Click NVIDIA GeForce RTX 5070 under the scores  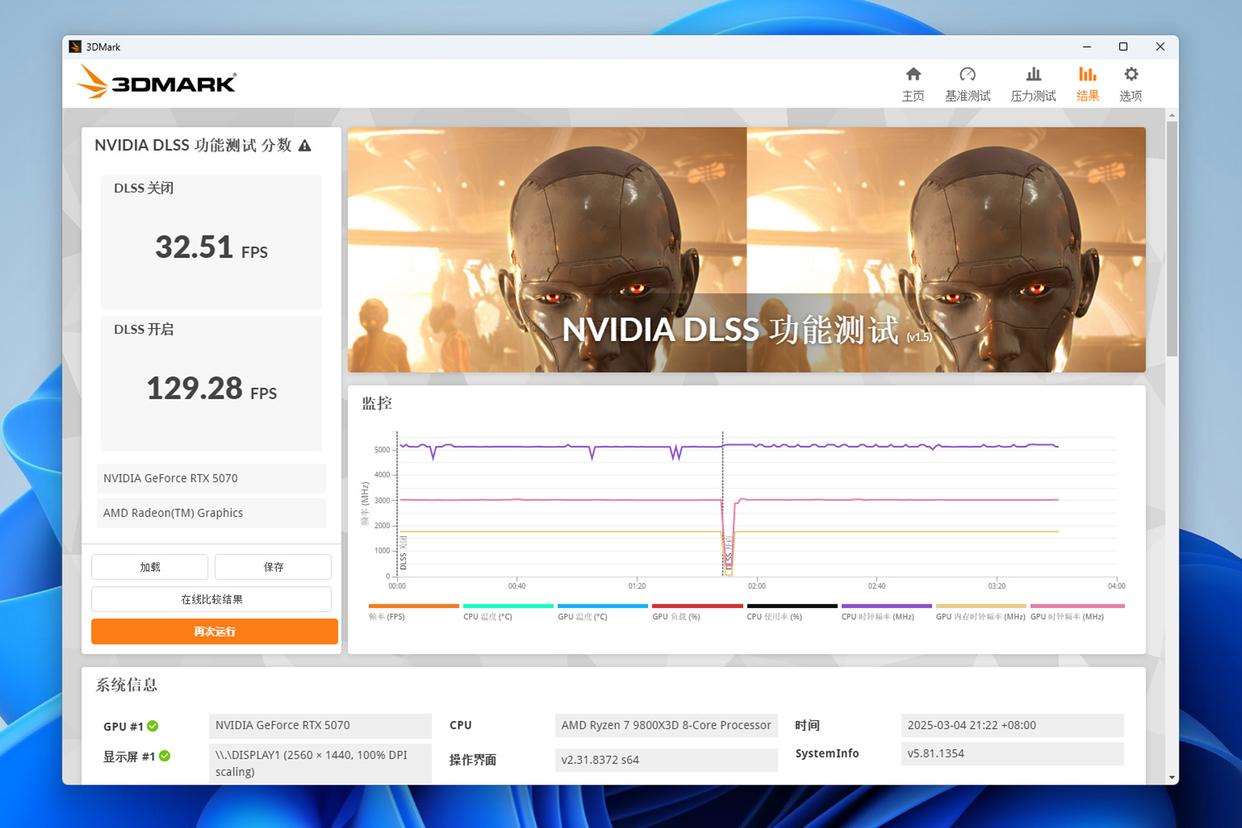tap(211, 478)
